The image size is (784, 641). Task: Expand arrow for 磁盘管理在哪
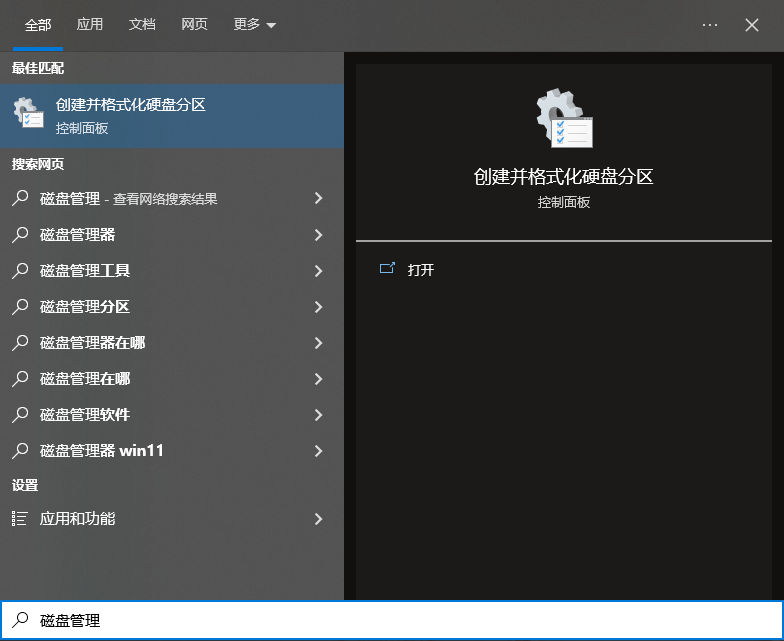click(318, 378)
